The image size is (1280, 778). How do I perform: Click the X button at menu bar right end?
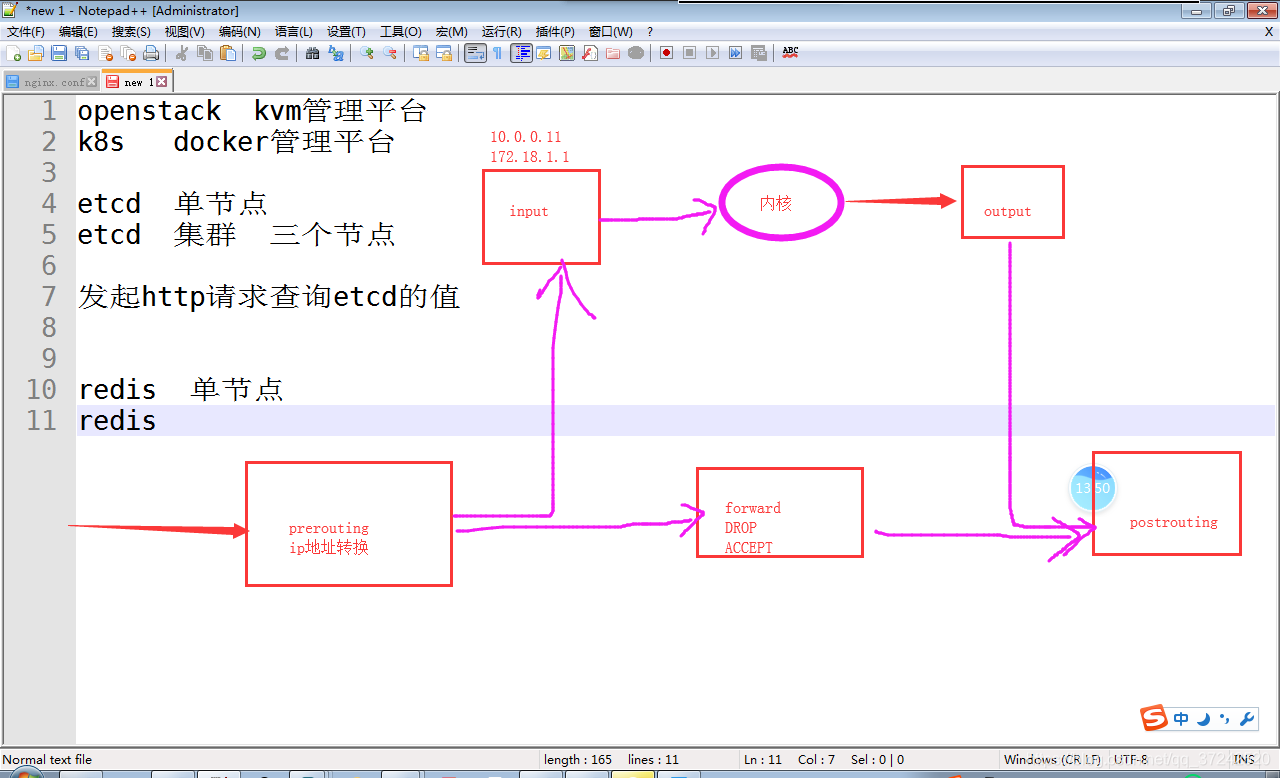(1269, 32)
